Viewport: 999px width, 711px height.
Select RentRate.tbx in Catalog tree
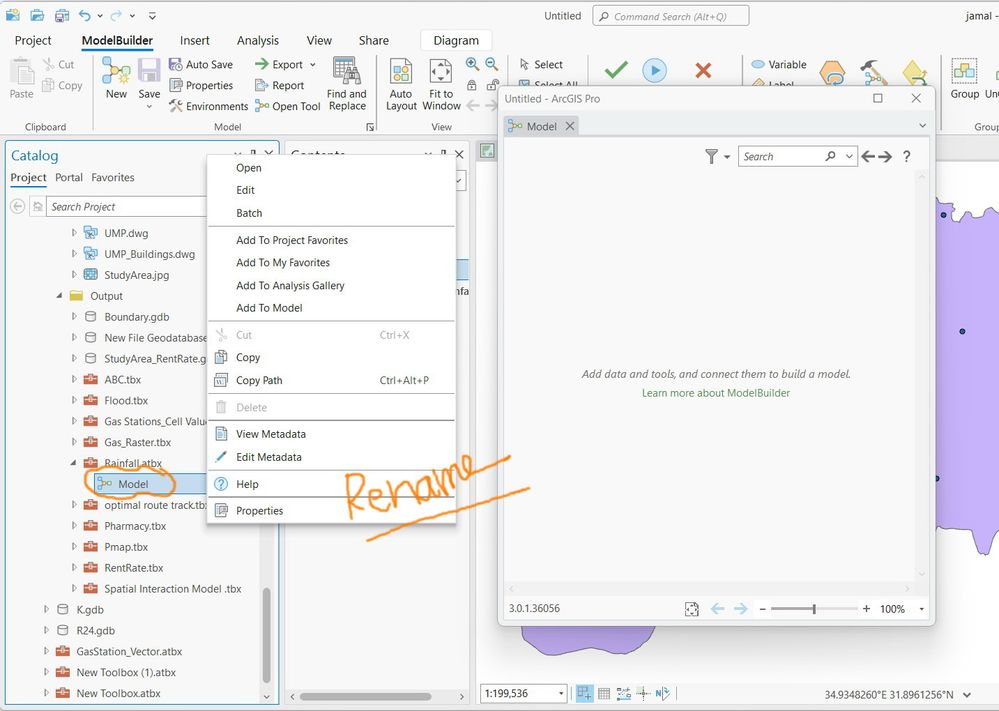(x=134, y=568)
